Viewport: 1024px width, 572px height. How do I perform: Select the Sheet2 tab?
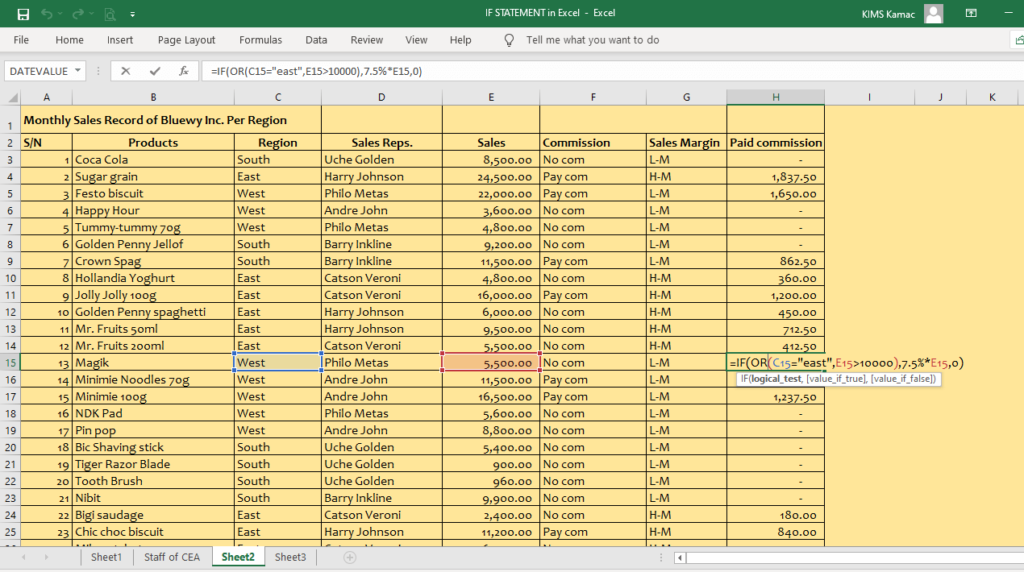[238, 557]
